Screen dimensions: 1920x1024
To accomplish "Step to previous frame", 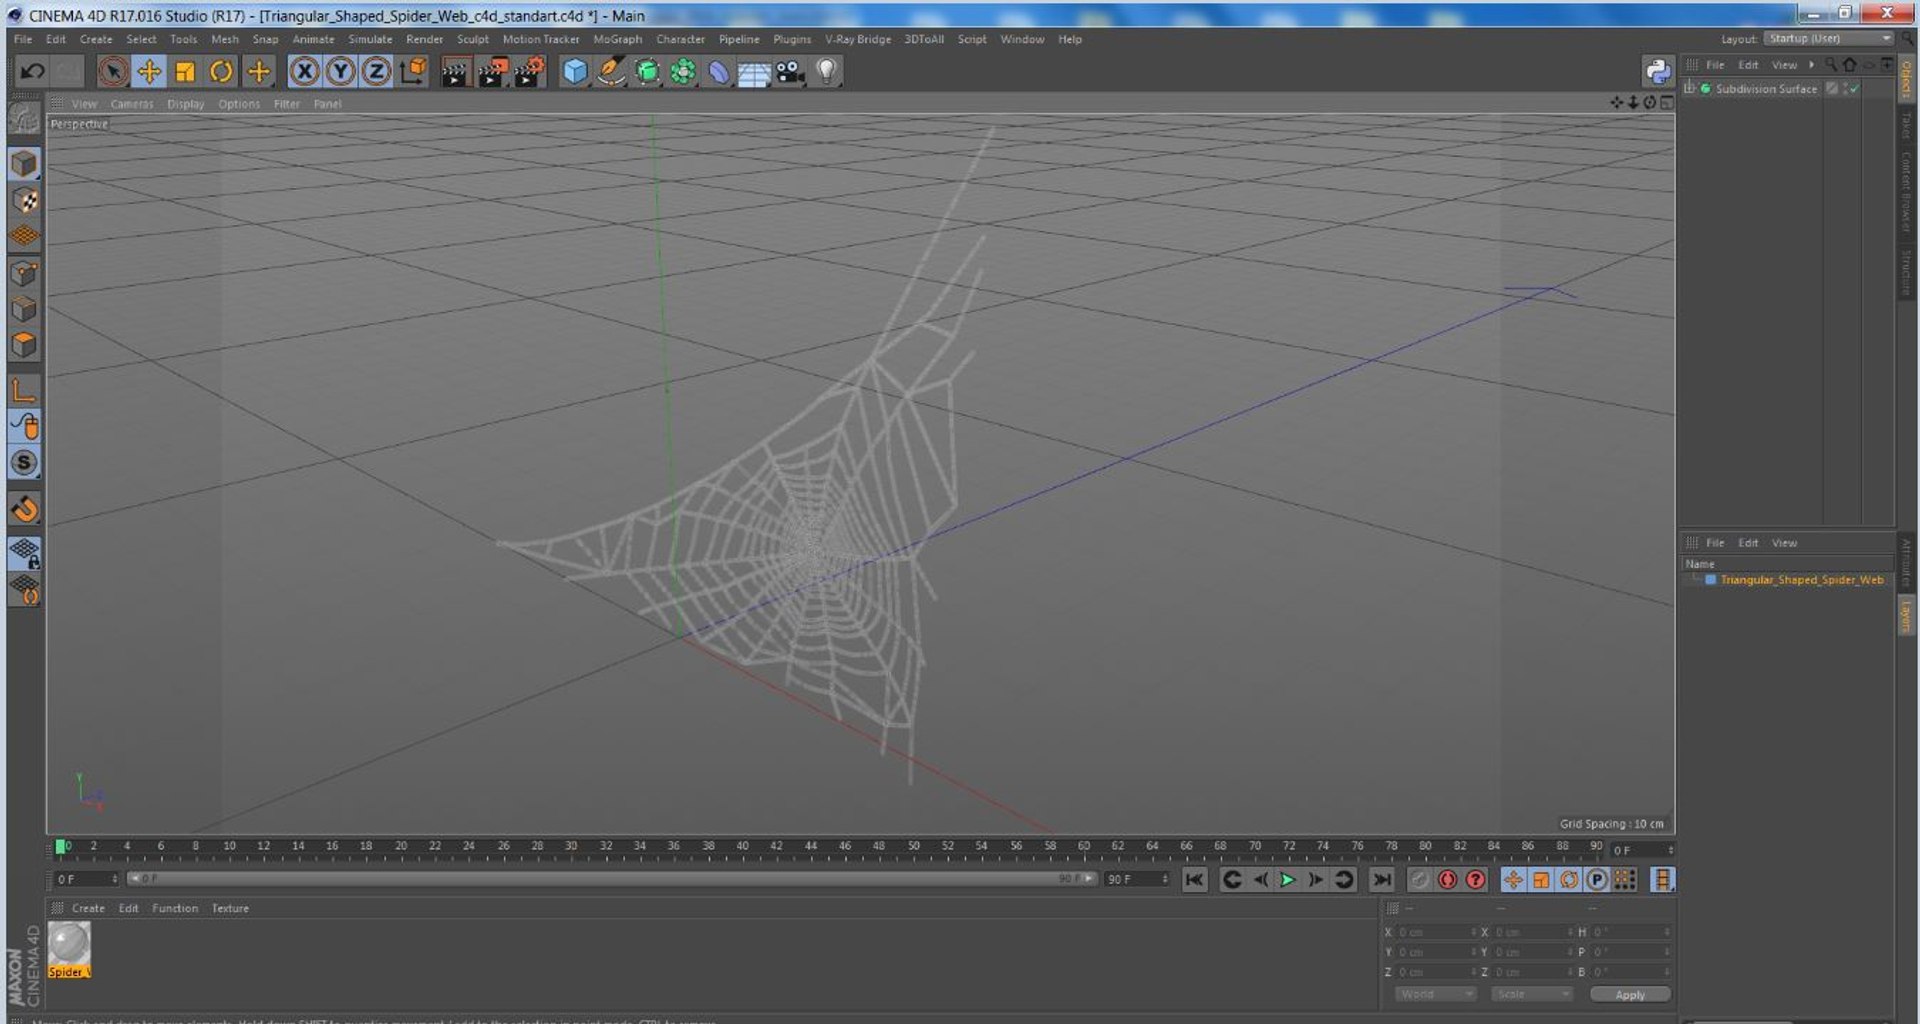I will 1260,880.
